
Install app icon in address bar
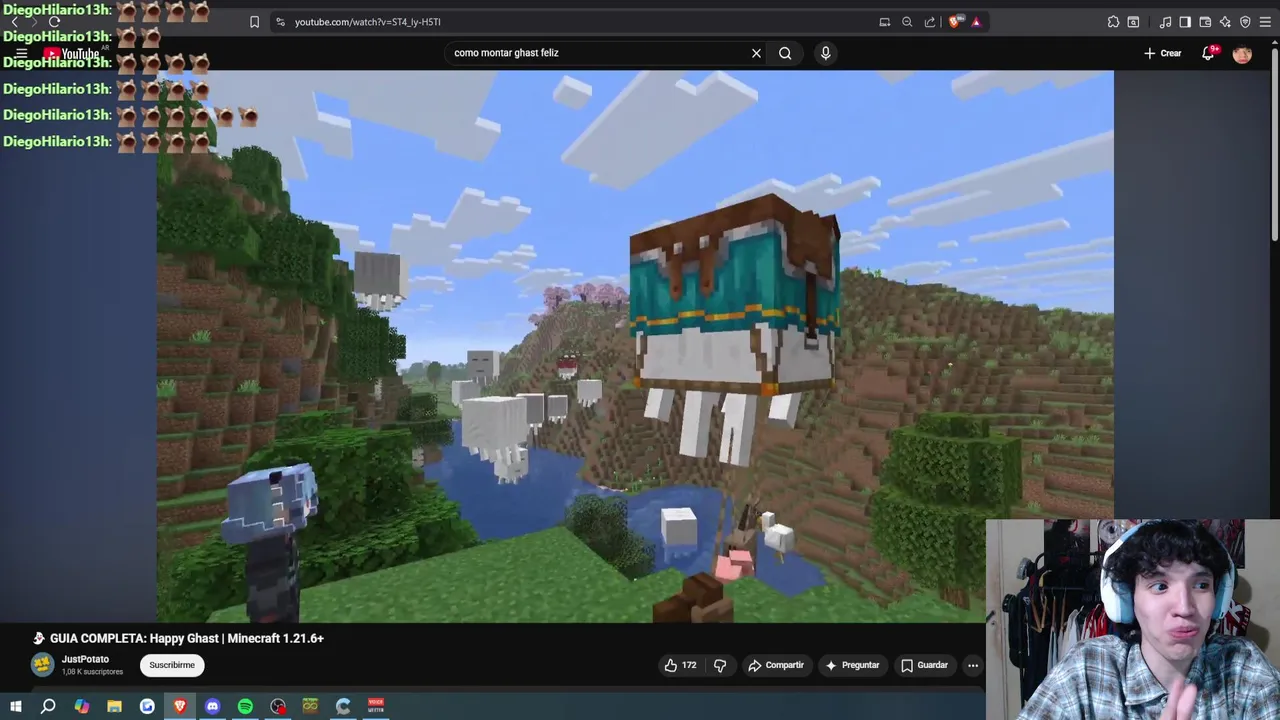click(x=885, y=22)
